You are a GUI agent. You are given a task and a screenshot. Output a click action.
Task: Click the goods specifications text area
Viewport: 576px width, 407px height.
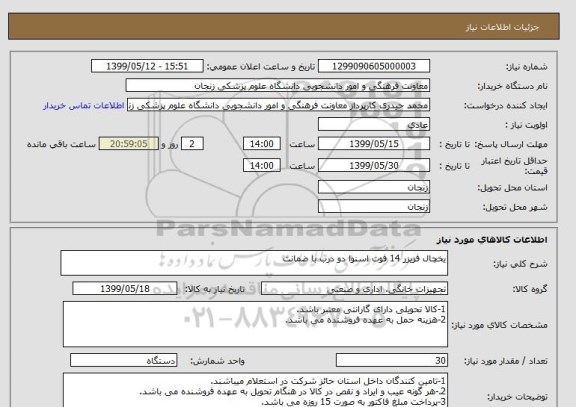255,324
